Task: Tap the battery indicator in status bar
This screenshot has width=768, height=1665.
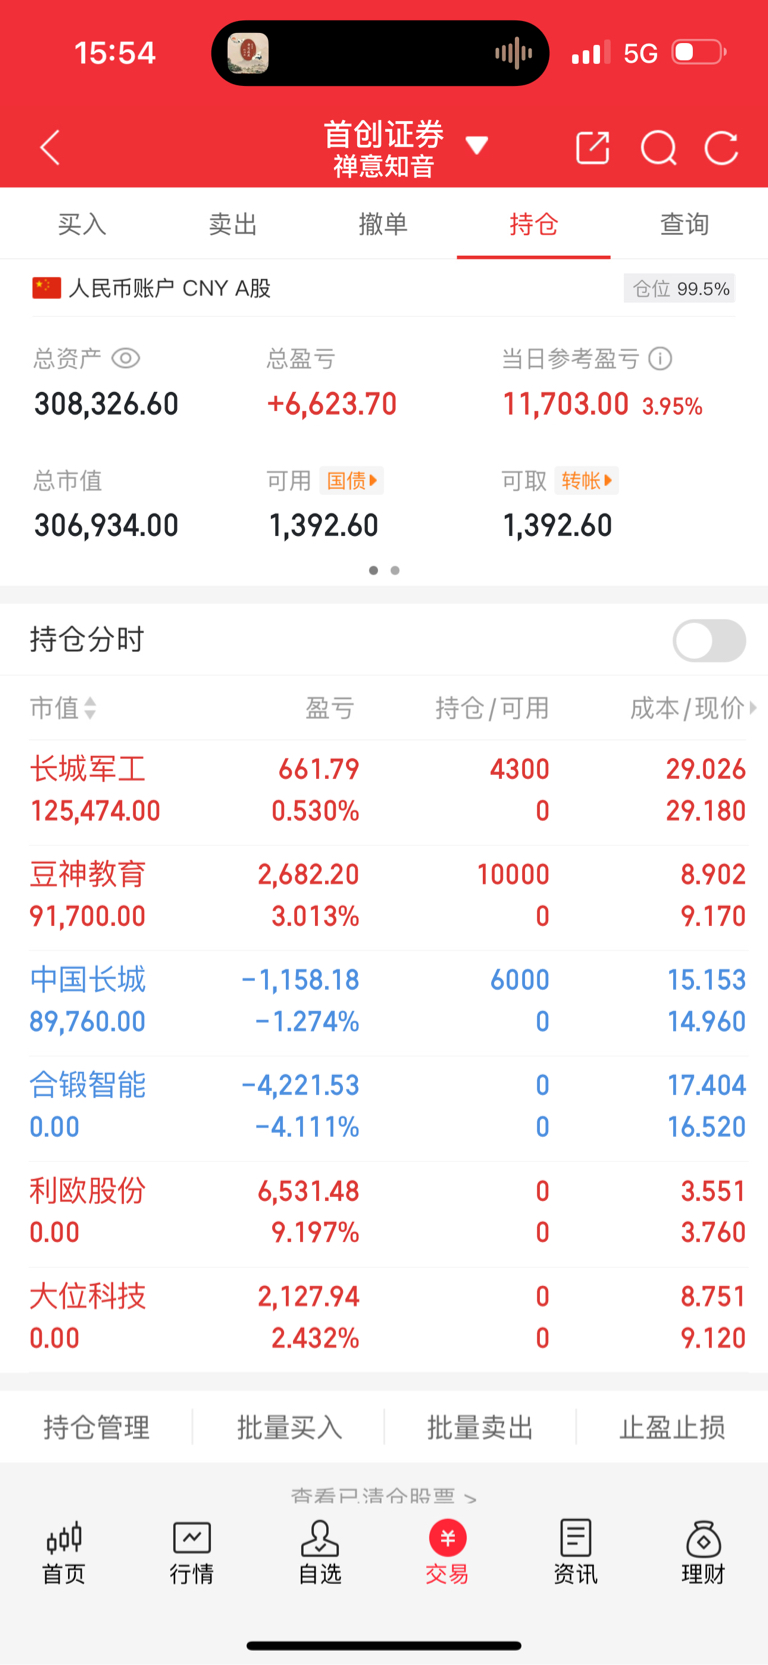Action: tap(699, 52)
